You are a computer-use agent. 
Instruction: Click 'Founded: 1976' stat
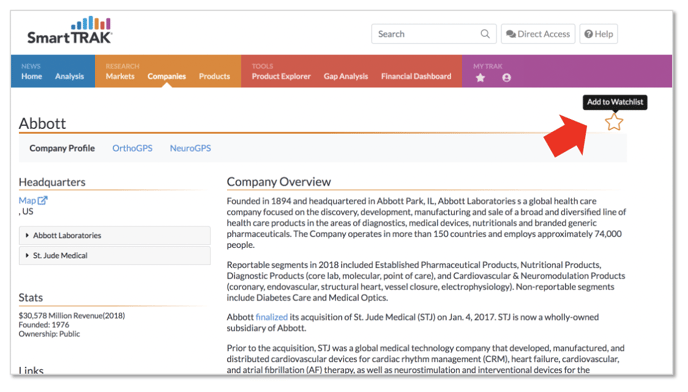click(44, 325)
